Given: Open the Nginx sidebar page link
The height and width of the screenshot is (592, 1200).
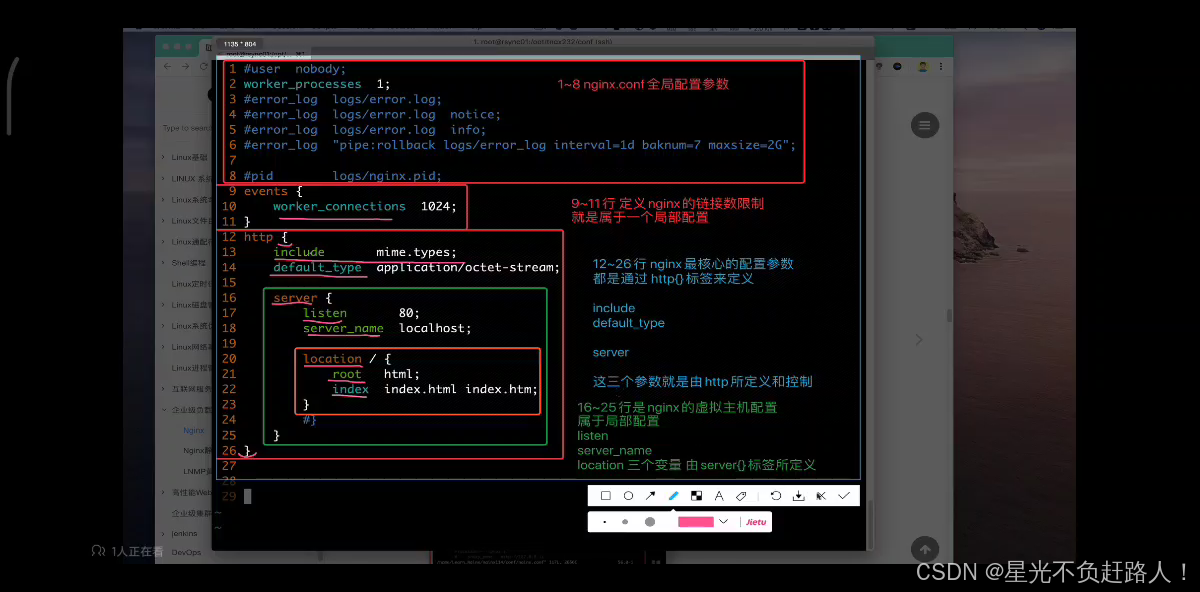Looking at the screenshot, I should 194,430.
